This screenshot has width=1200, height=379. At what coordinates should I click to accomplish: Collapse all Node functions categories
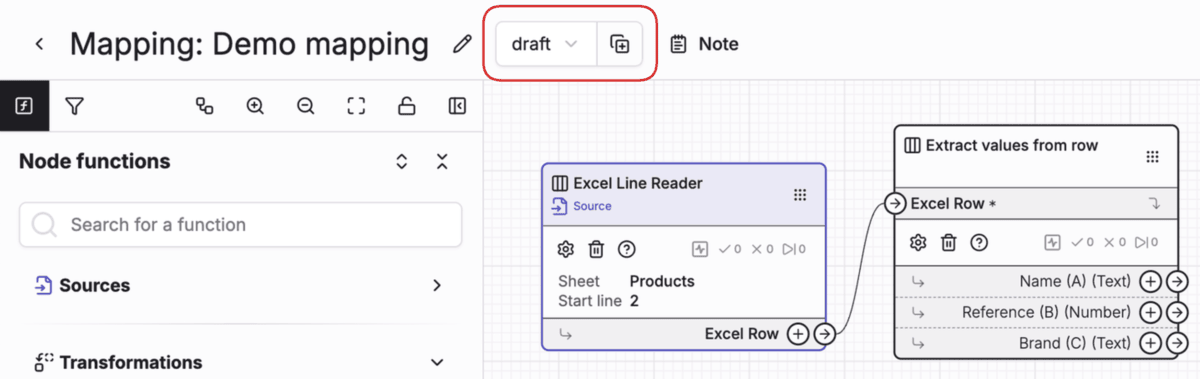pos(443,162)
